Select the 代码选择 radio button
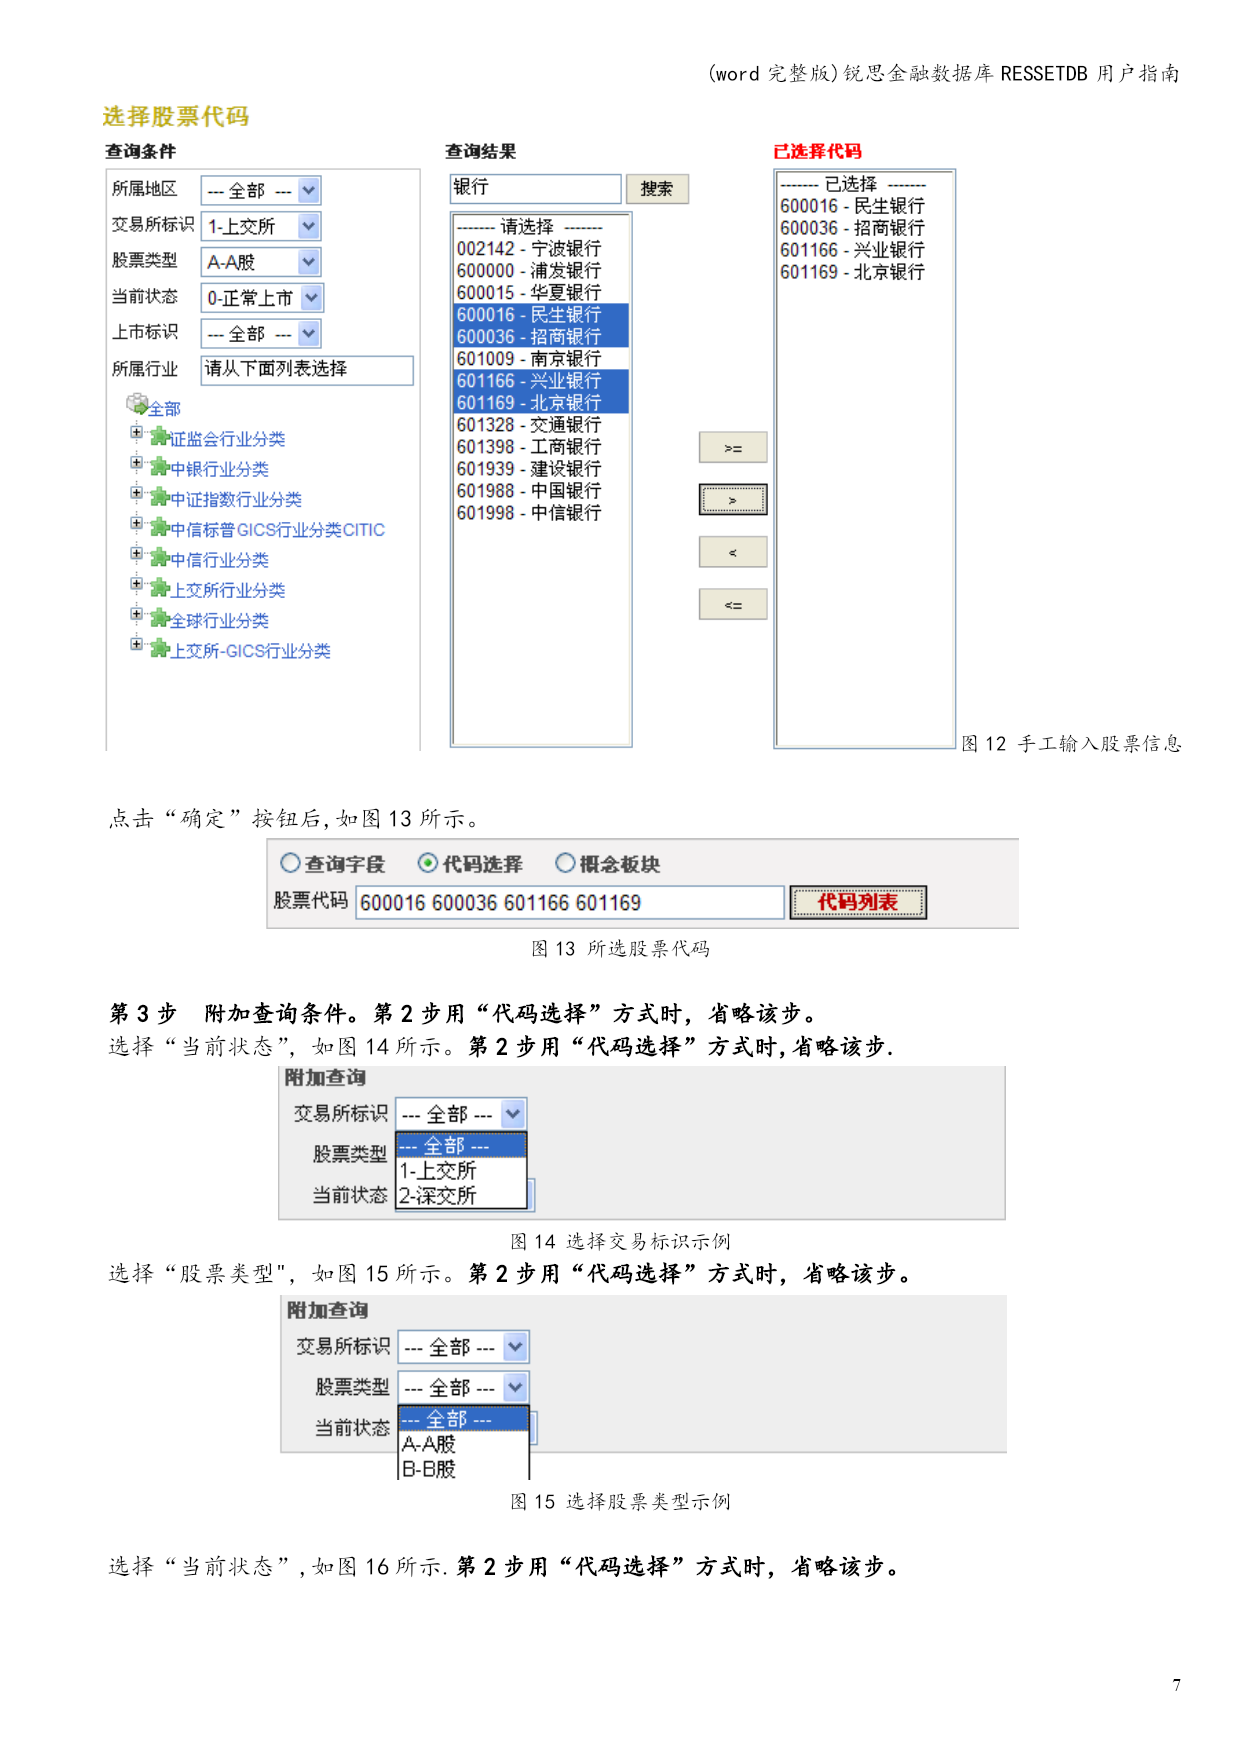The image size is (1241, 1754). (428, 863)
